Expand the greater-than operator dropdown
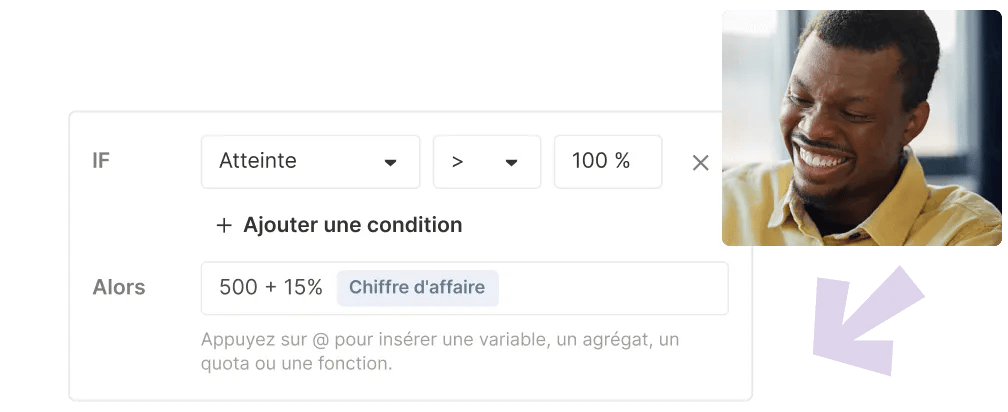Screen dimensions: 1008x412 (511, 163)
